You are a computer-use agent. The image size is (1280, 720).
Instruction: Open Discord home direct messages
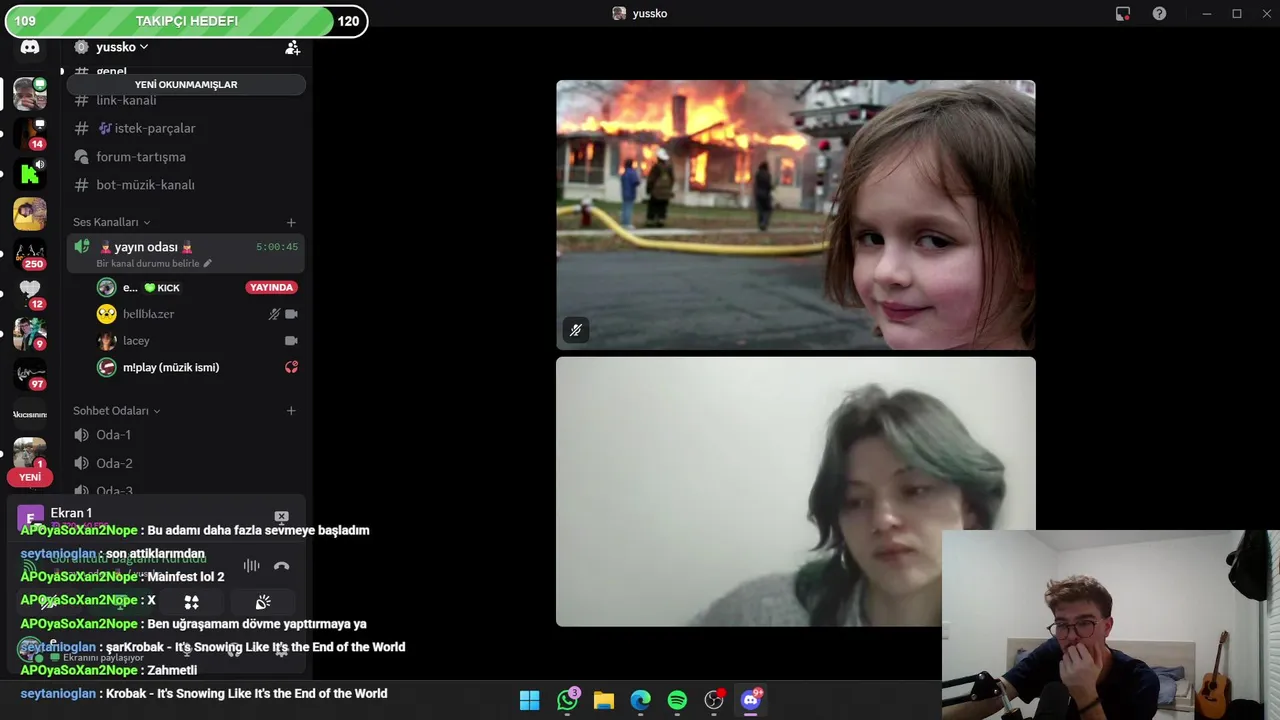[x=30, y=47]
